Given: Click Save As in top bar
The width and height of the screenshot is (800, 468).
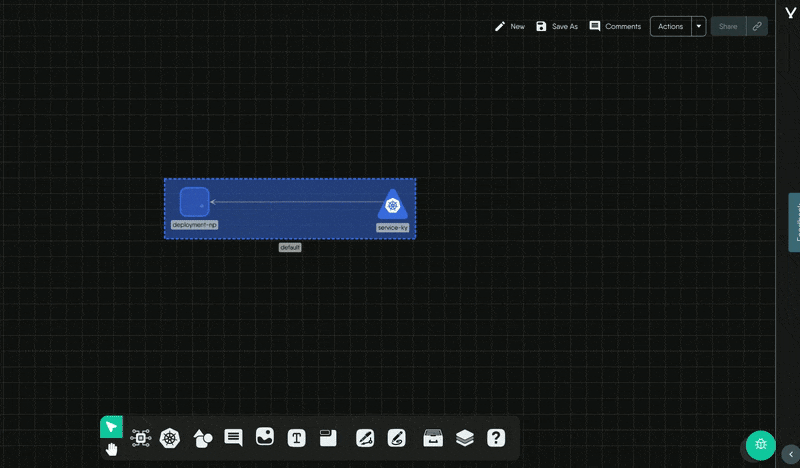Looking at the screenshot, I should tap(557, 26).
